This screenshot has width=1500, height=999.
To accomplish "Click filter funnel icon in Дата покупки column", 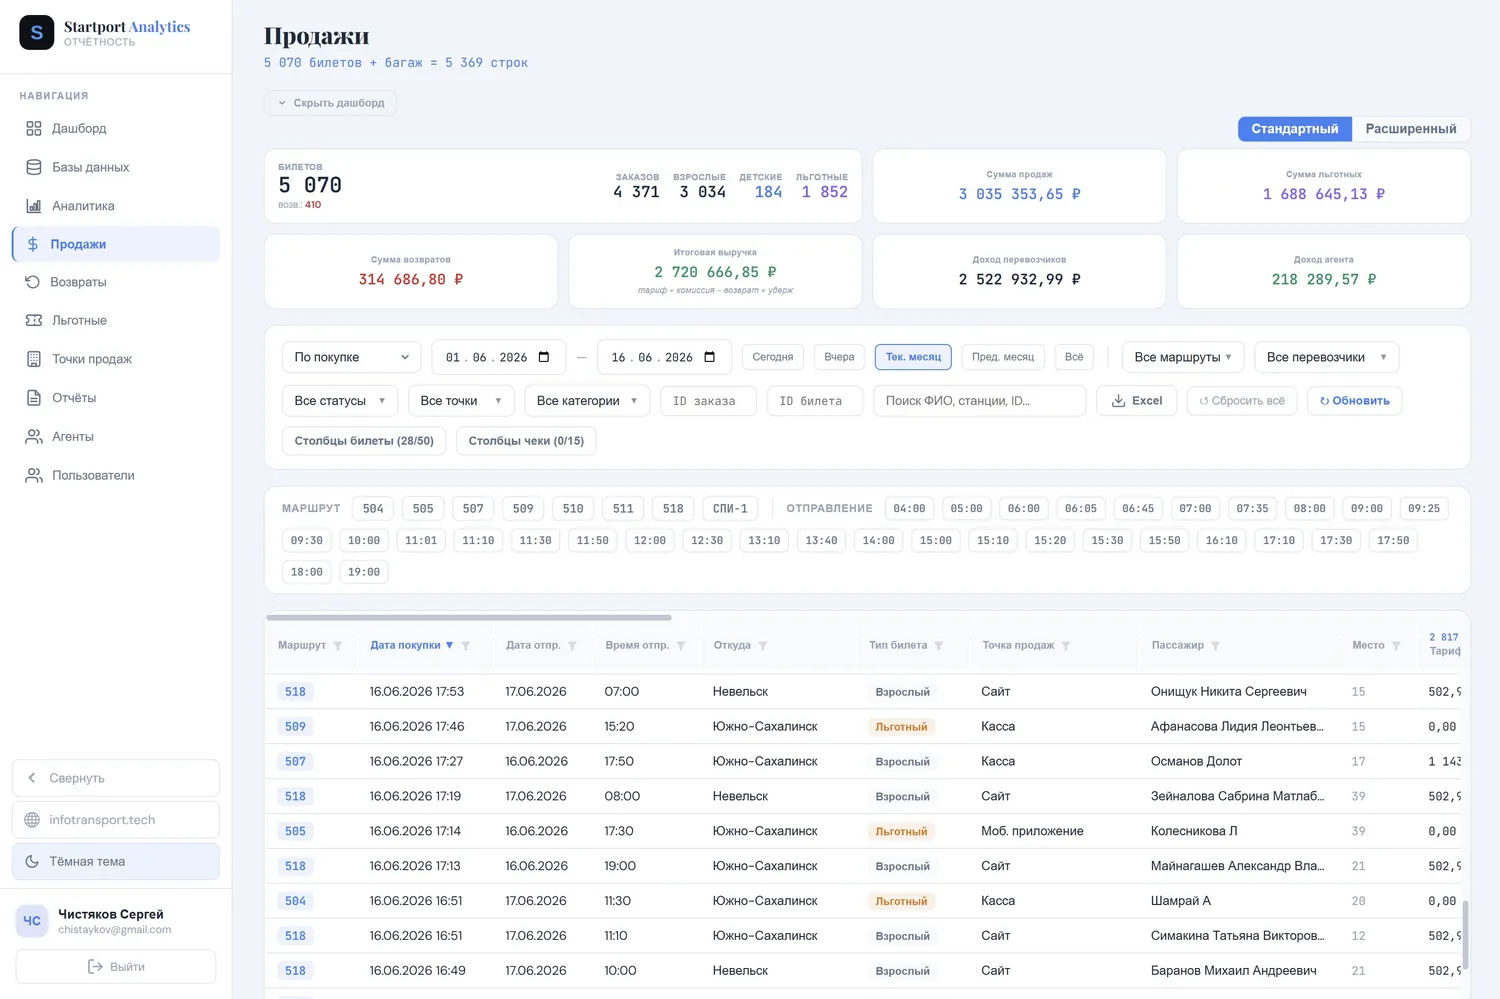I will click(x=466, y=646).
